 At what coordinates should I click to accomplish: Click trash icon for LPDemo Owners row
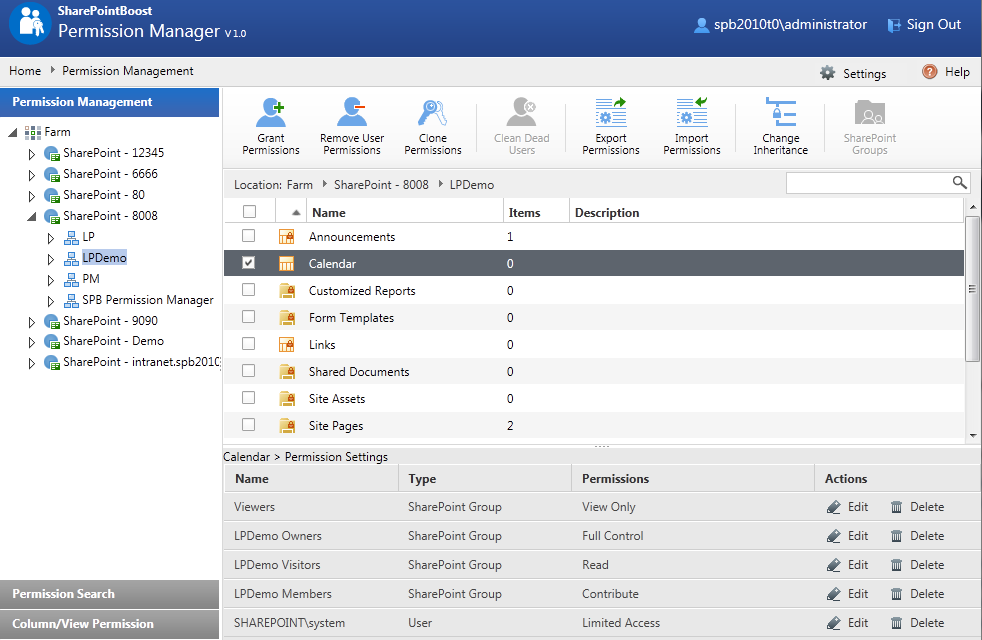896,536
